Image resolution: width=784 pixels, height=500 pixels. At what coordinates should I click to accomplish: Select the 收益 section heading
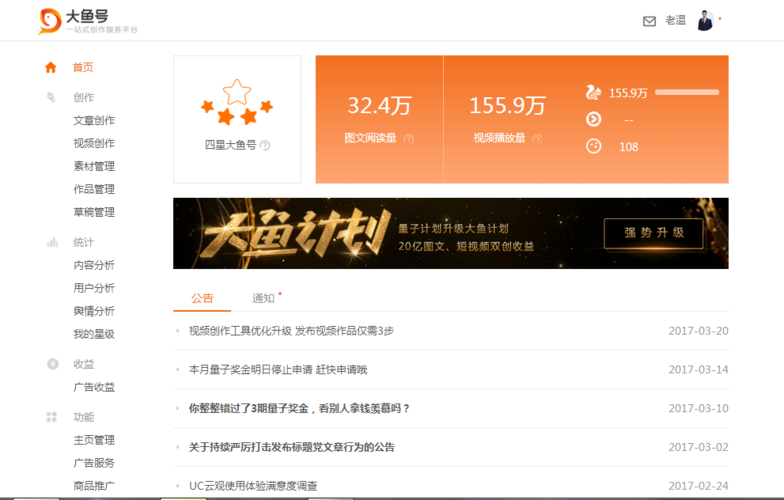point(84,364)
